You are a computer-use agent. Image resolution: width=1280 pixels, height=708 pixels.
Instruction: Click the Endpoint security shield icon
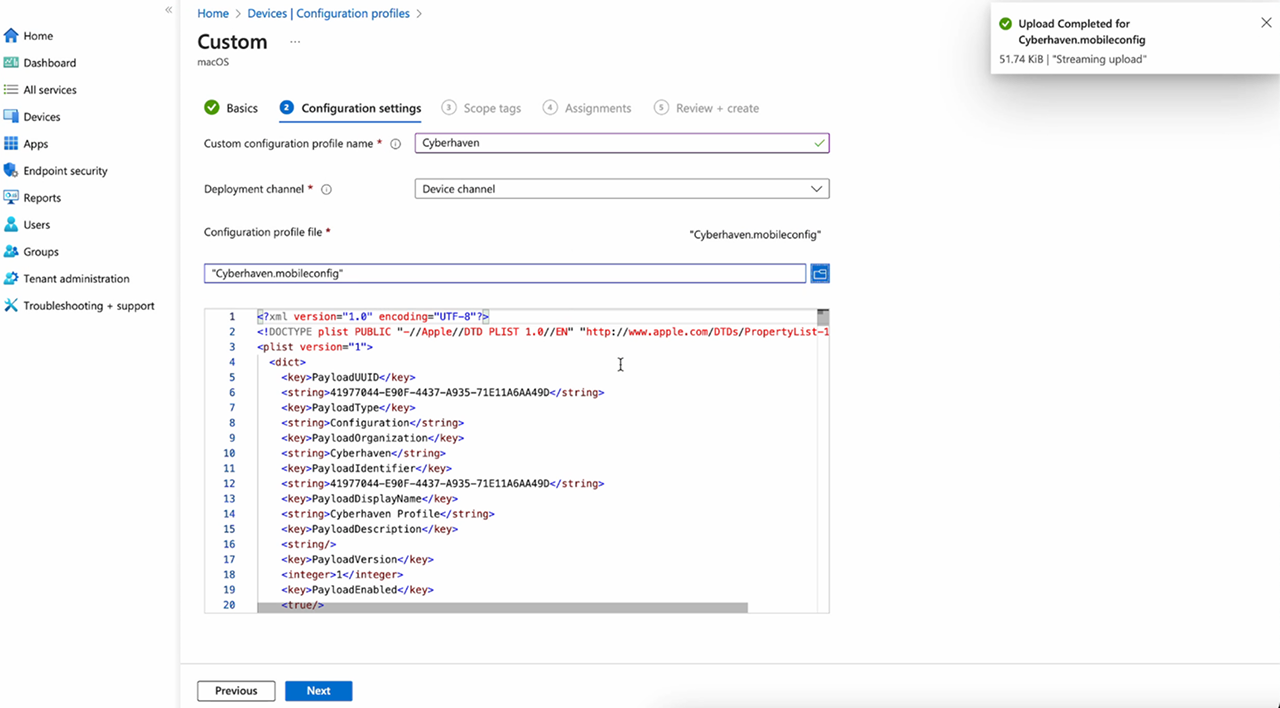pos(11,171)
